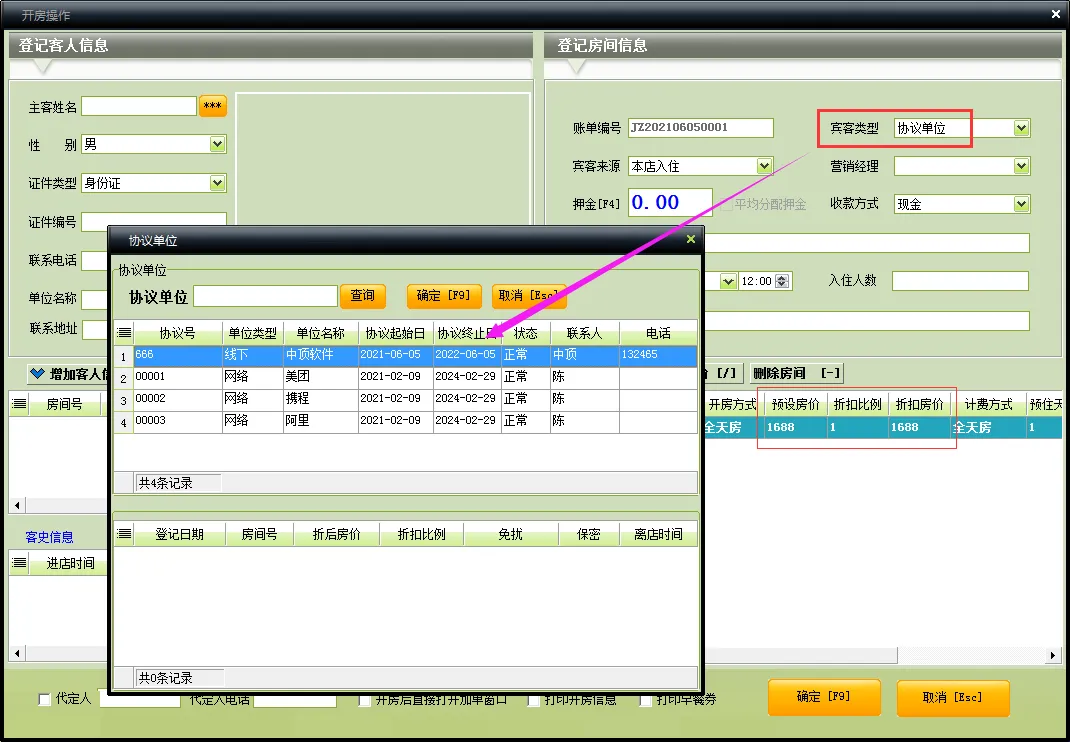Viewport: 1070px width, 742px height.
Task: Select the 美团 agreement unit row
Action: pyautogui.click(x=405, y=377)
